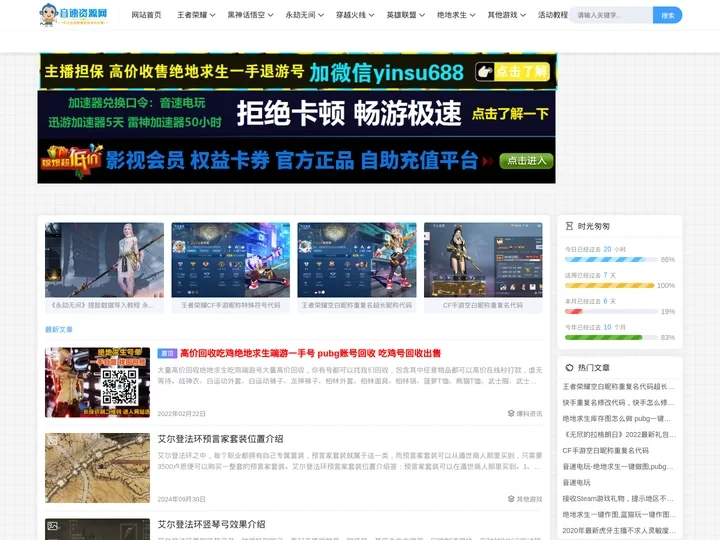Viewport: 720px width, 540px height.
Task: Open the 音速资源网 site logo
Action: [x=74, y=15]
